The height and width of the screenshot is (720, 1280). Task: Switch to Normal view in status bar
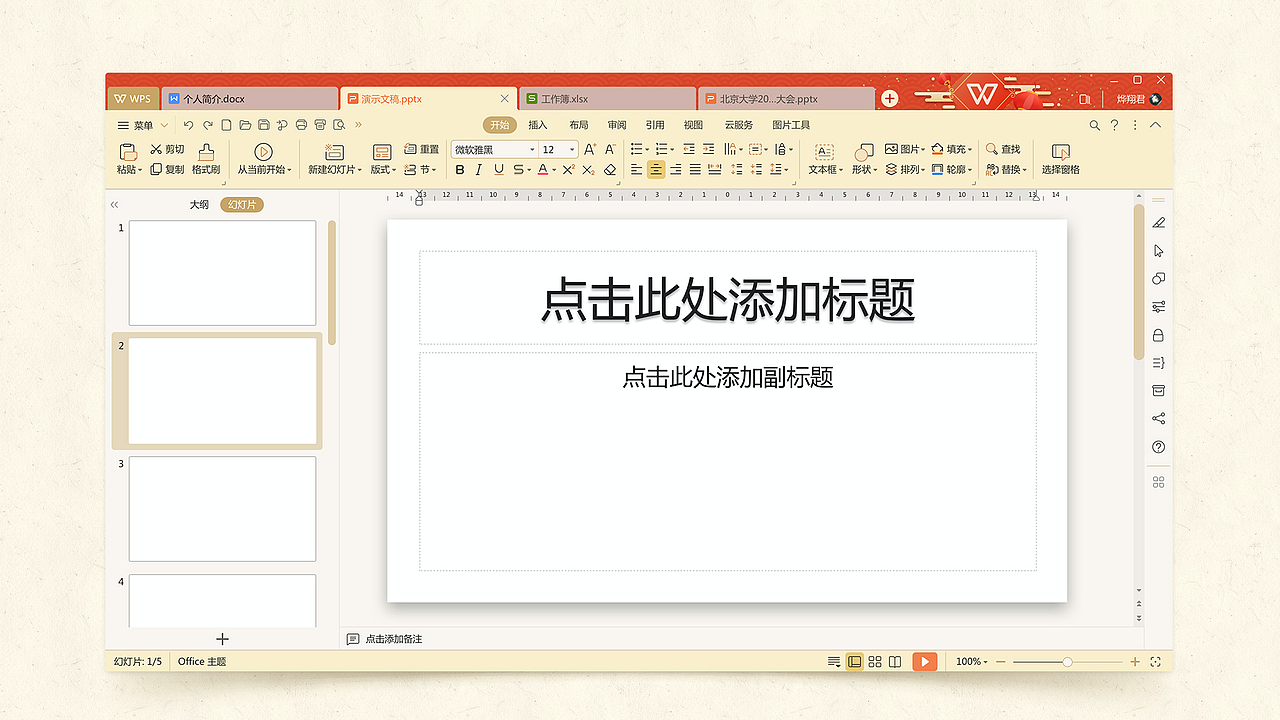click(x=855, y=662)
